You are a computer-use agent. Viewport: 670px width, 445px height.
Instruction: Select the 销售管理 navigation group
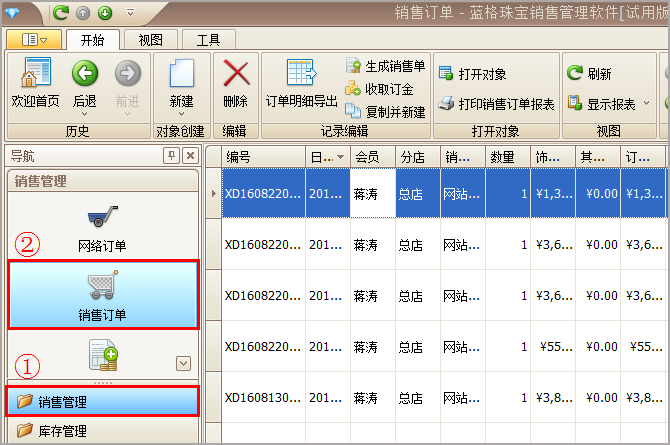click(x=103, y=401)
